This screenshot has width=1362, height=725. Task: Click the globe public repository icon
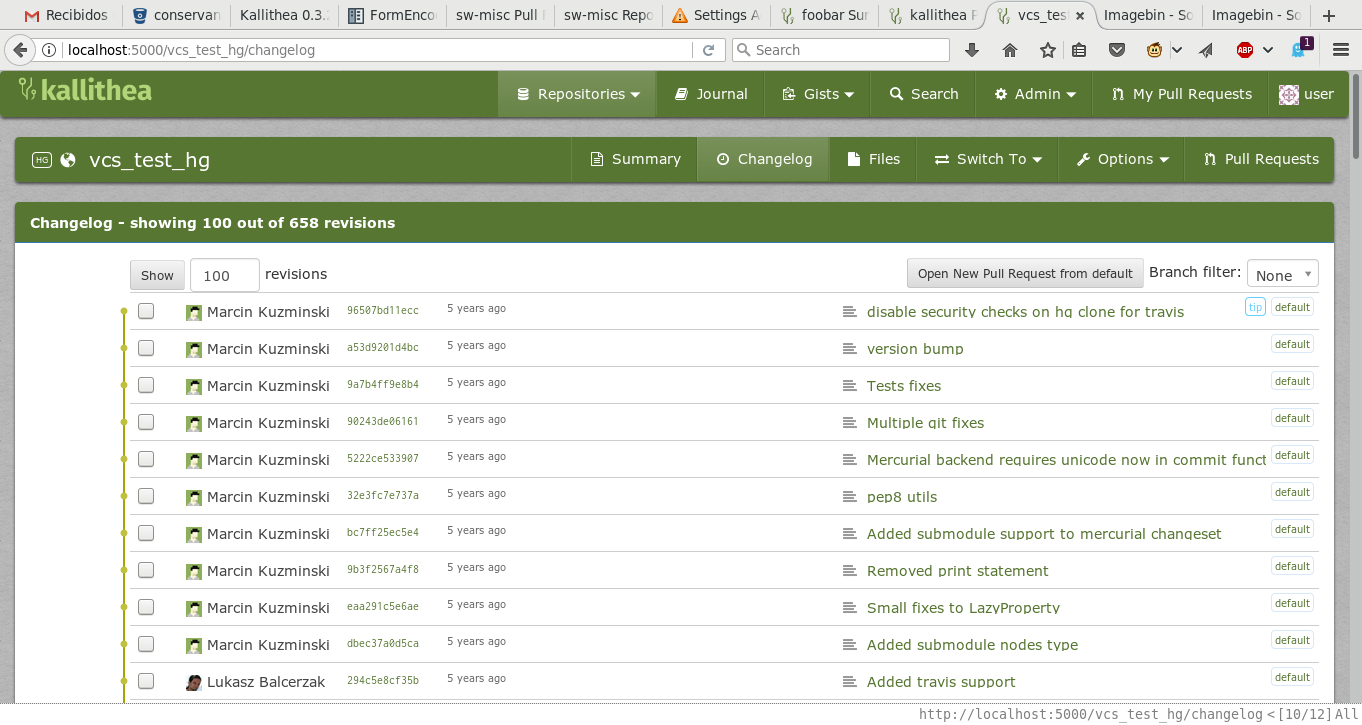68,160
